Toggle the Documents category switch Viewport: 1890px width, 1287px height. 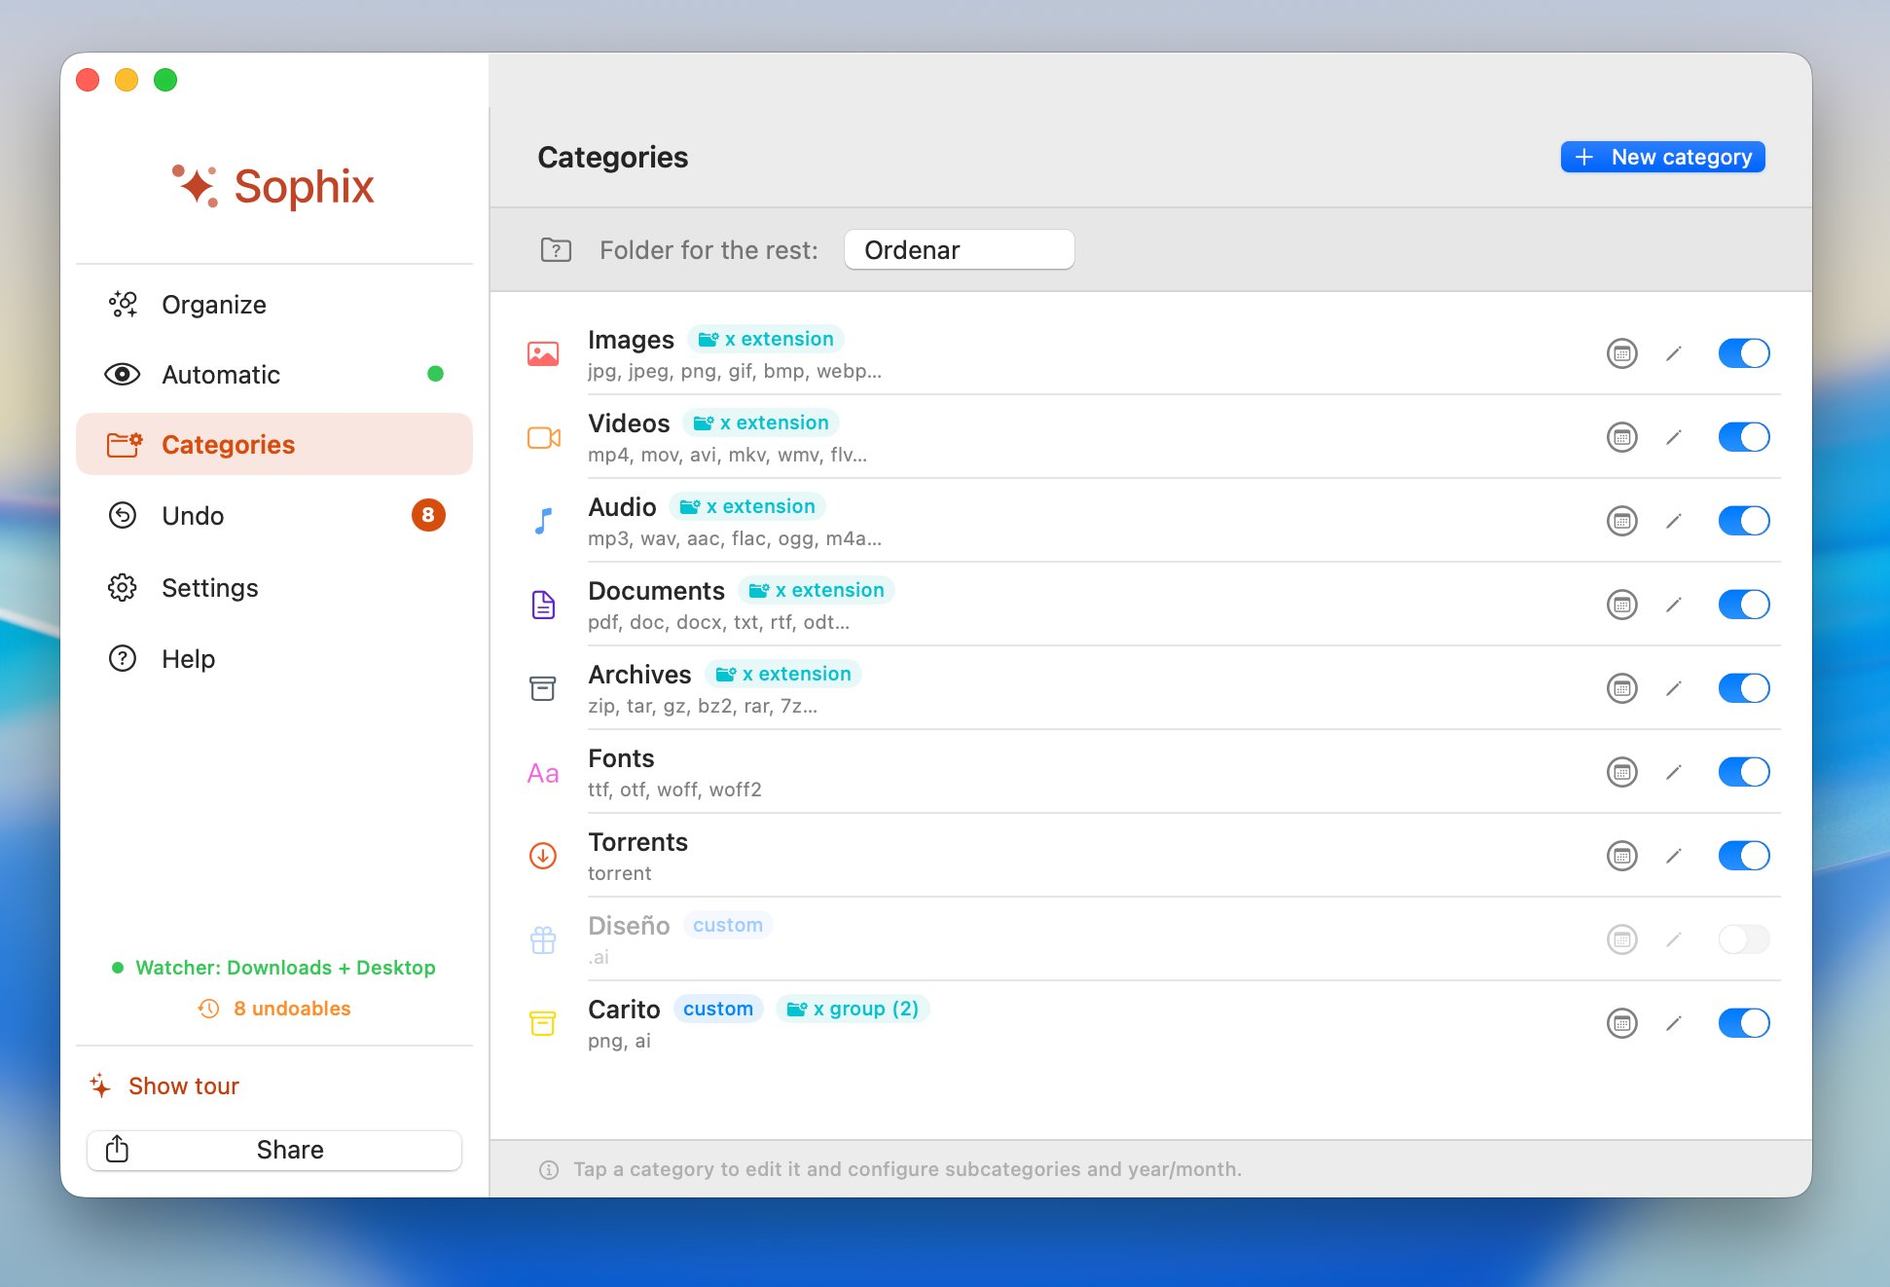tap(1743, 604)
